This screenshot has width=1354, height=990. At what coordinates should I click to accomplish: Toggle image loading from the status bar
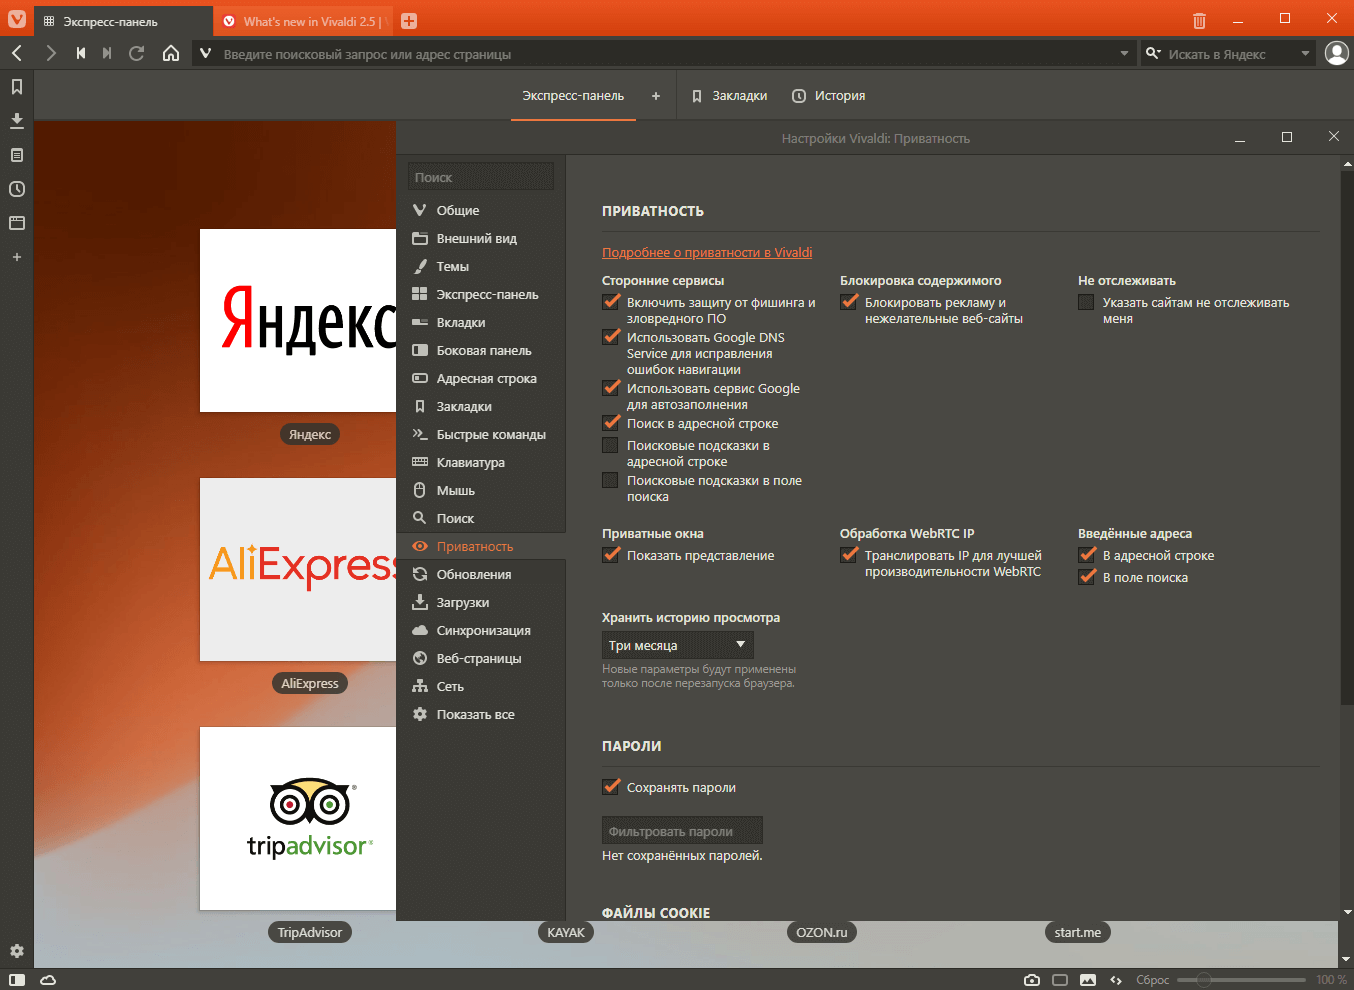tap(1087, 980)
